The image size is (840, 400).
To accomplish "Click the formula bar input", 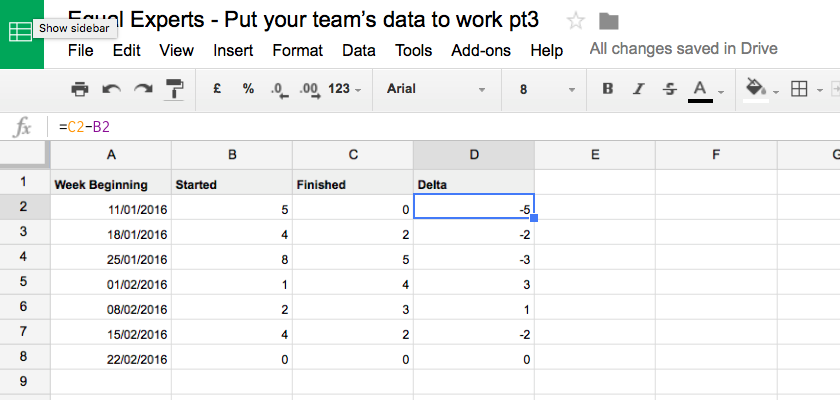I will 445,127.
